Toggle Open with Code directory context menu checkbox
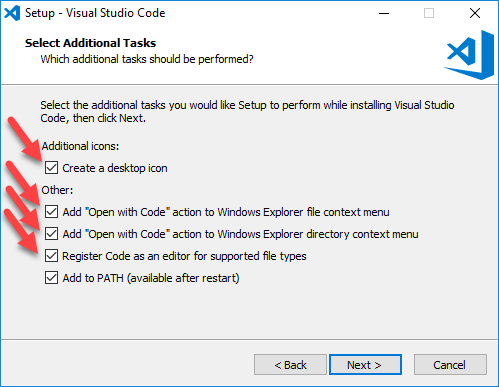The image size is (499, 387). pos(51,234)
